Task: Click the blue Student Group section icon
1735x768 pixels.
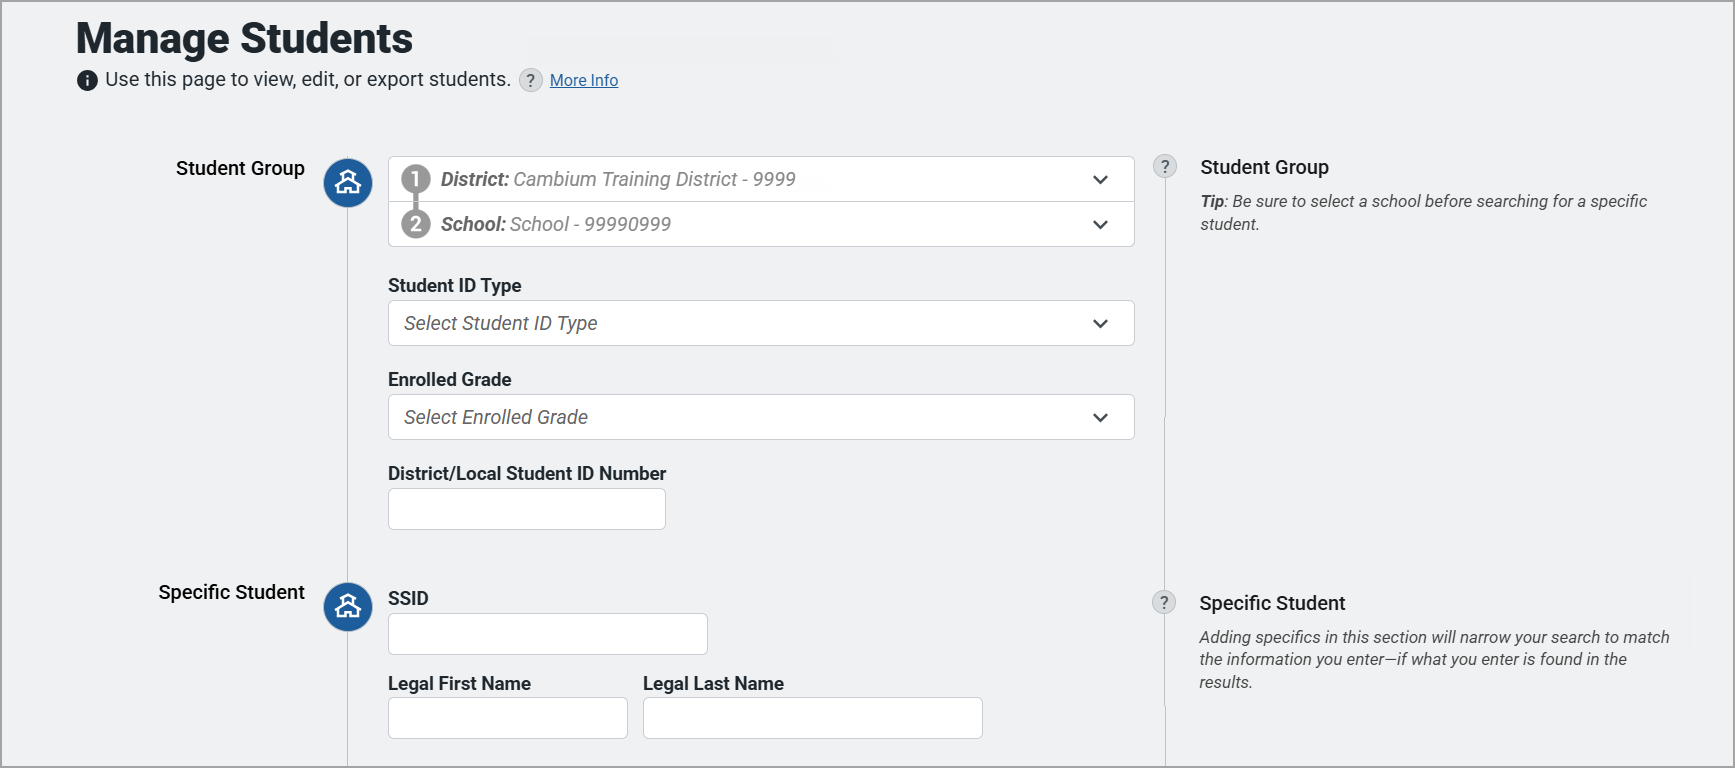Action: coord(348,183)
